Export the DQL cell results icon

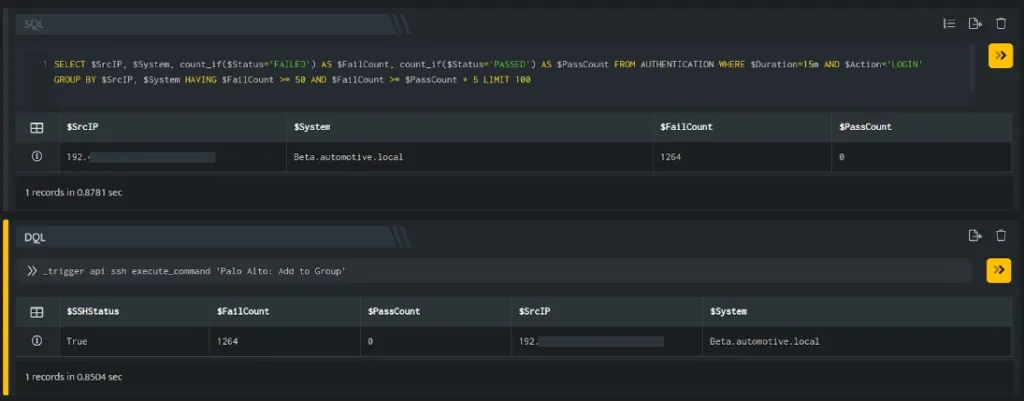point(975,236)
